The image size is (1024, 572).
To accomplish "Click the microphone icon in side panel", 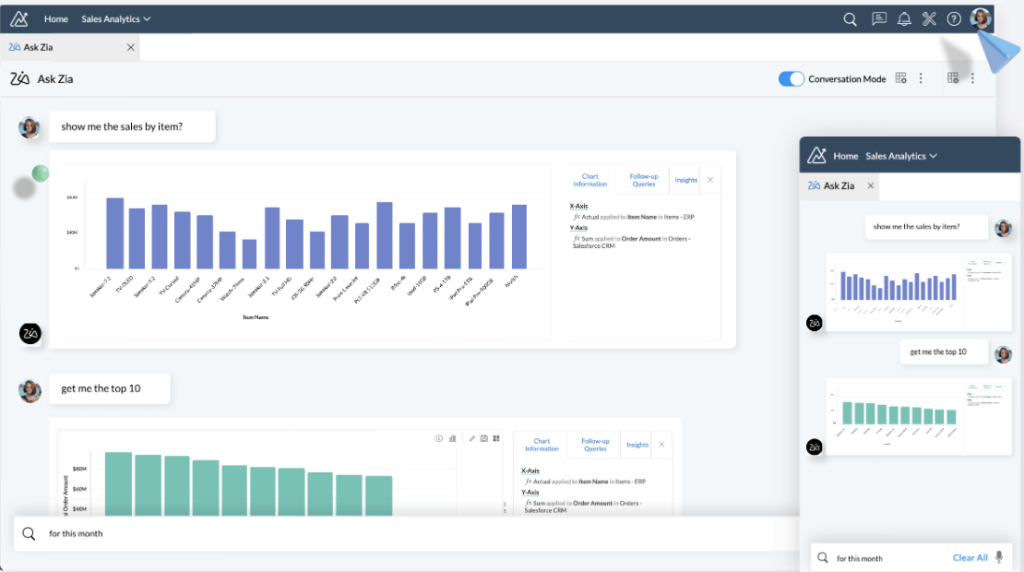I will tap(999, 557).
